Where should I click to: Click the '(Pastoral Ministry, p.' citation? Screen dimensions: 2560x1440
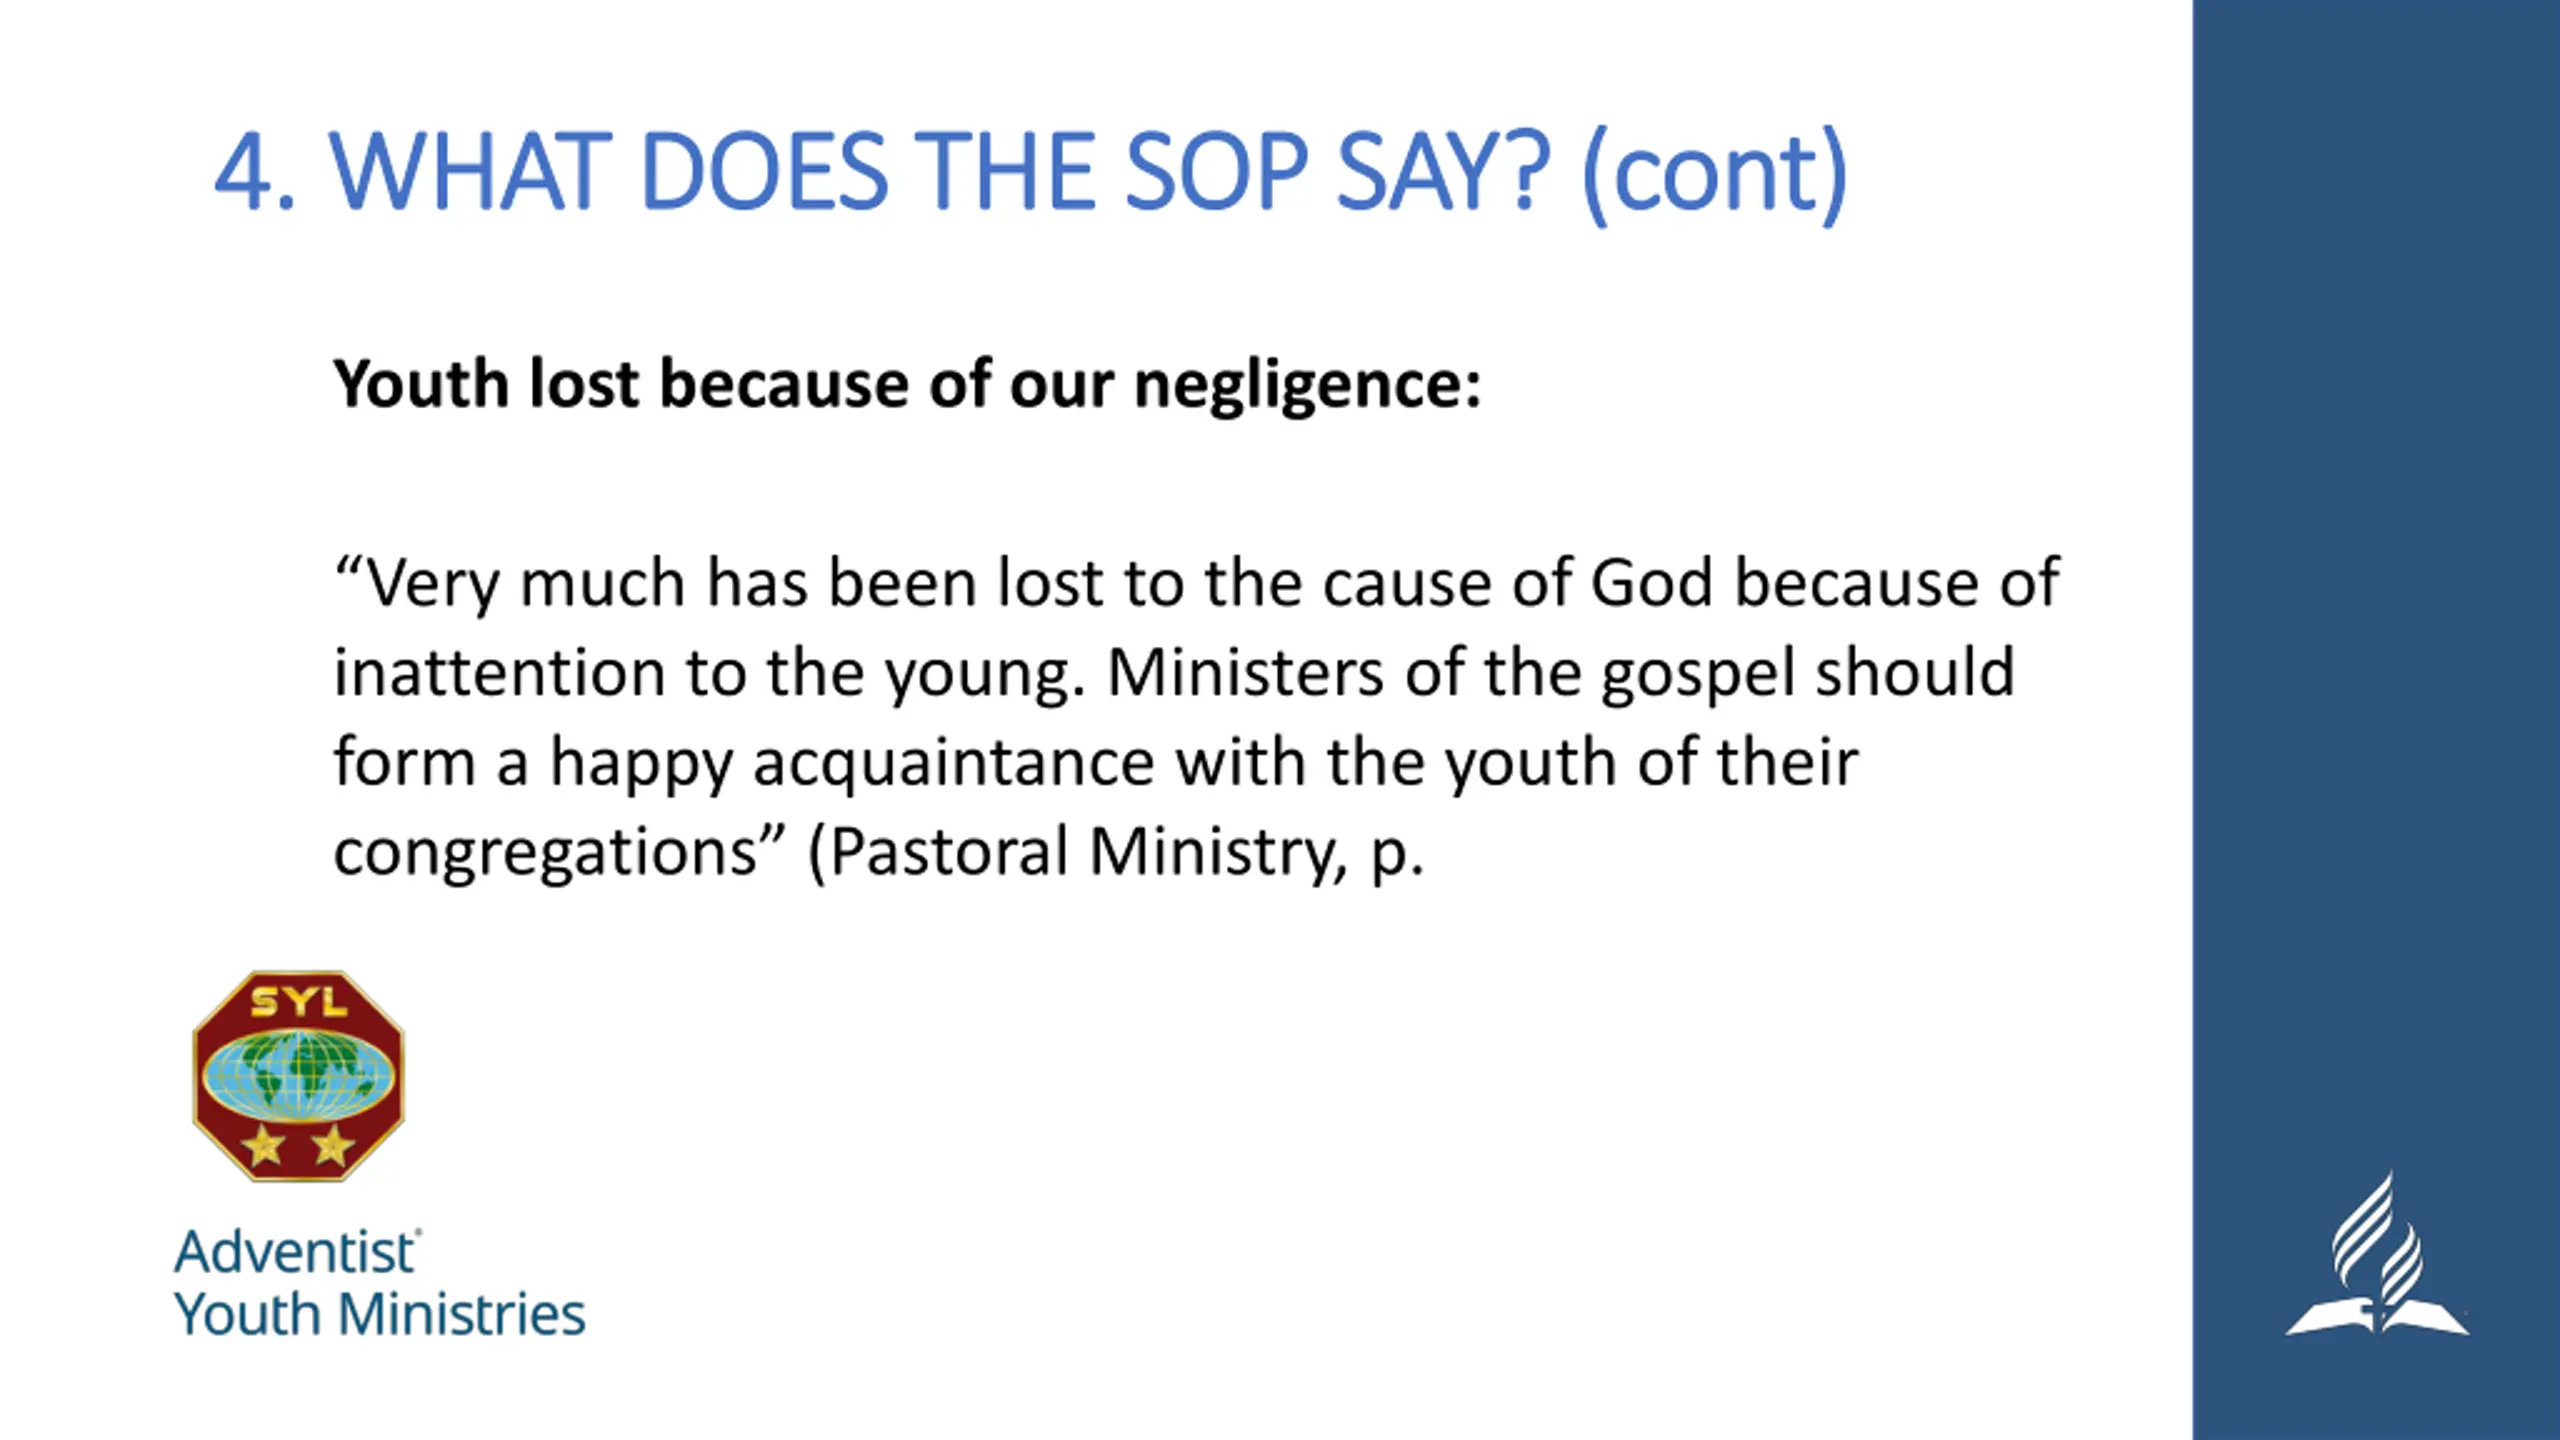1116,853
